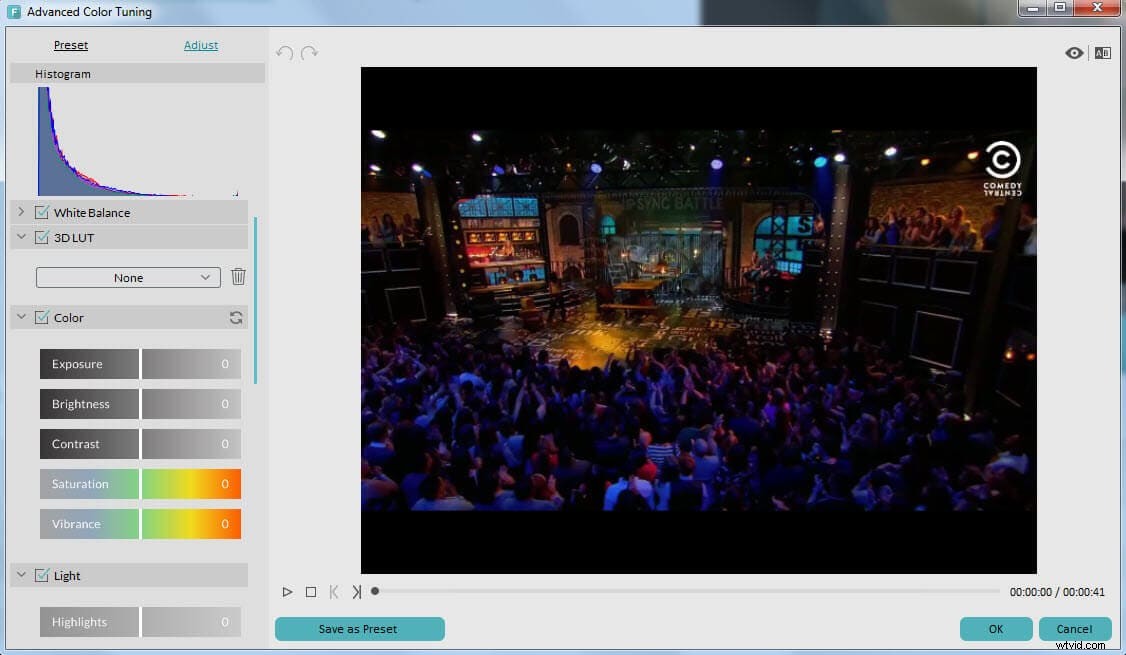This screenshot has height=655, width=1126.
Task: Click the Save as Preset button
Action: [360, 629]
